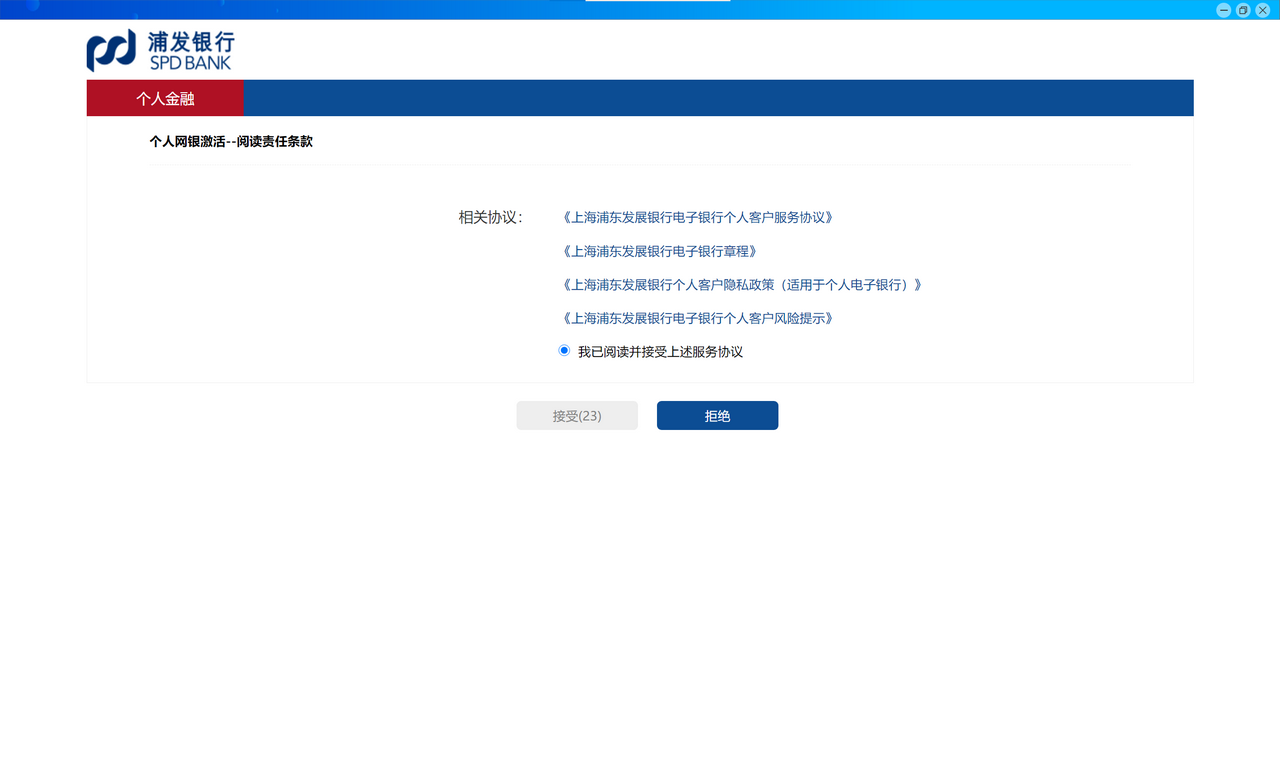Minimize the online banking window
The image size is (1280, 767).
pyautogui.click(x=1223, y=10)
